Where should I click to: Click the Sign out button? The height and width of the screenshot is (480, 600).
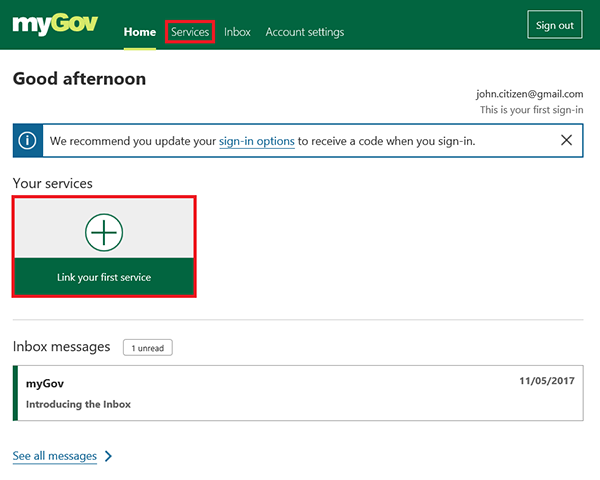(555, 25)
